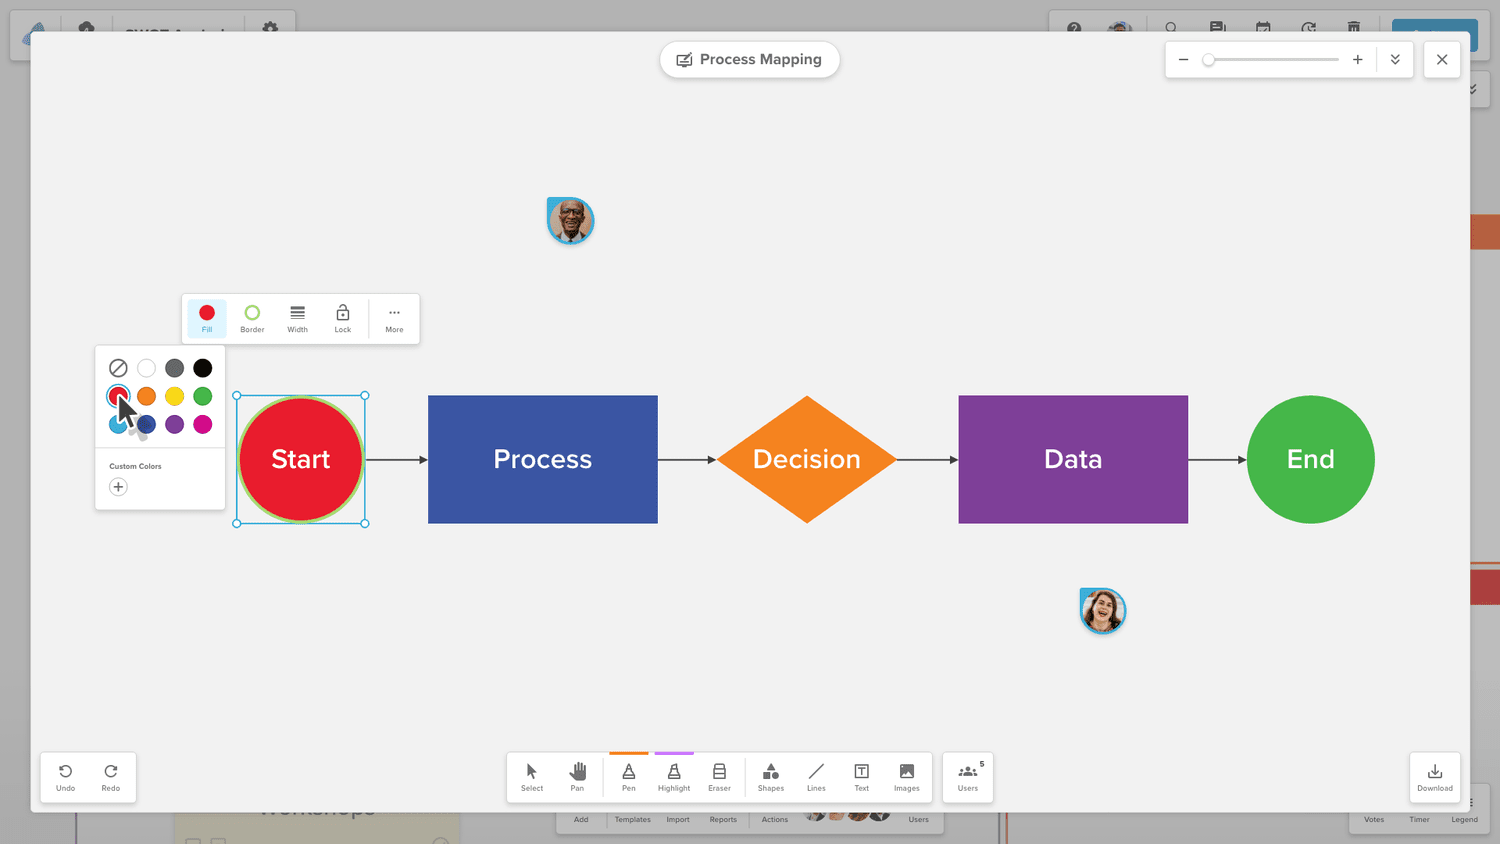Show the list of 5 active Users
Viewport: 1500px width, 844px height.
(x=967, y=775)
